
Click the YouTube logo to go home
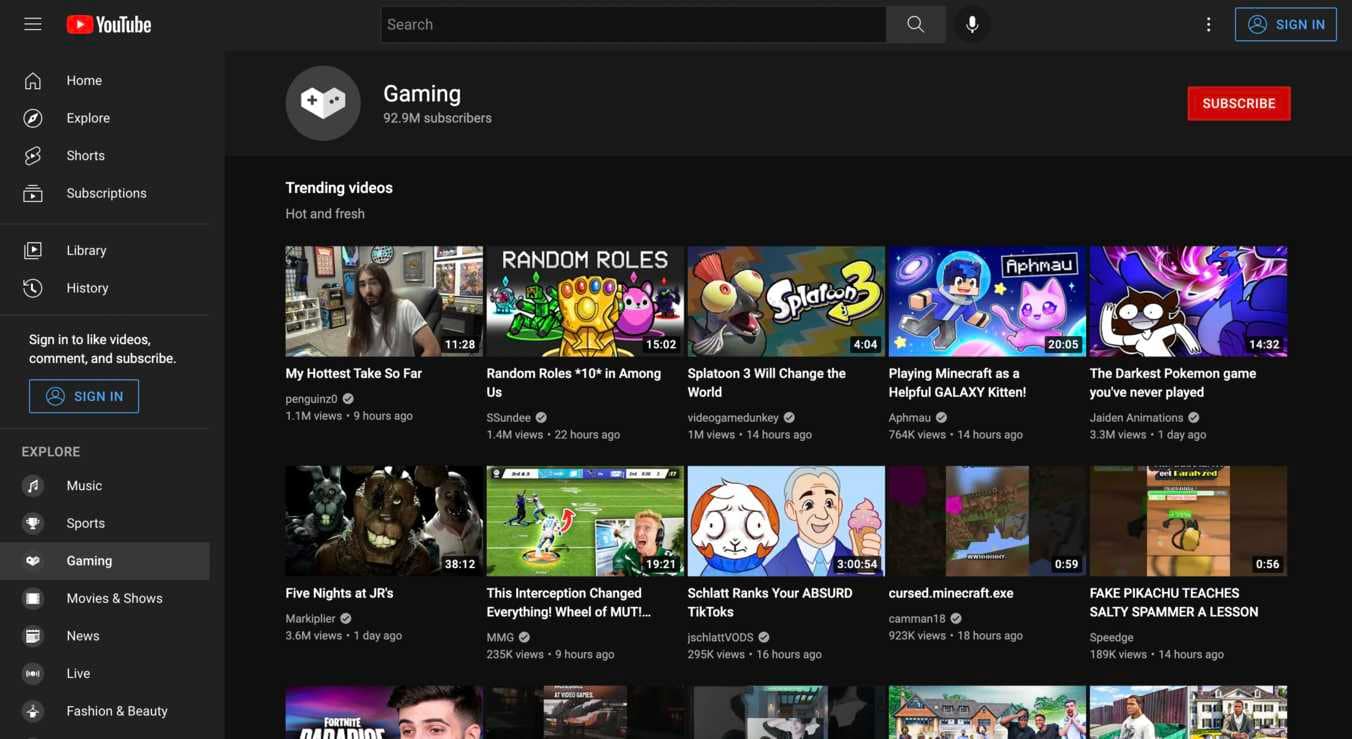[x=108, y=23]
